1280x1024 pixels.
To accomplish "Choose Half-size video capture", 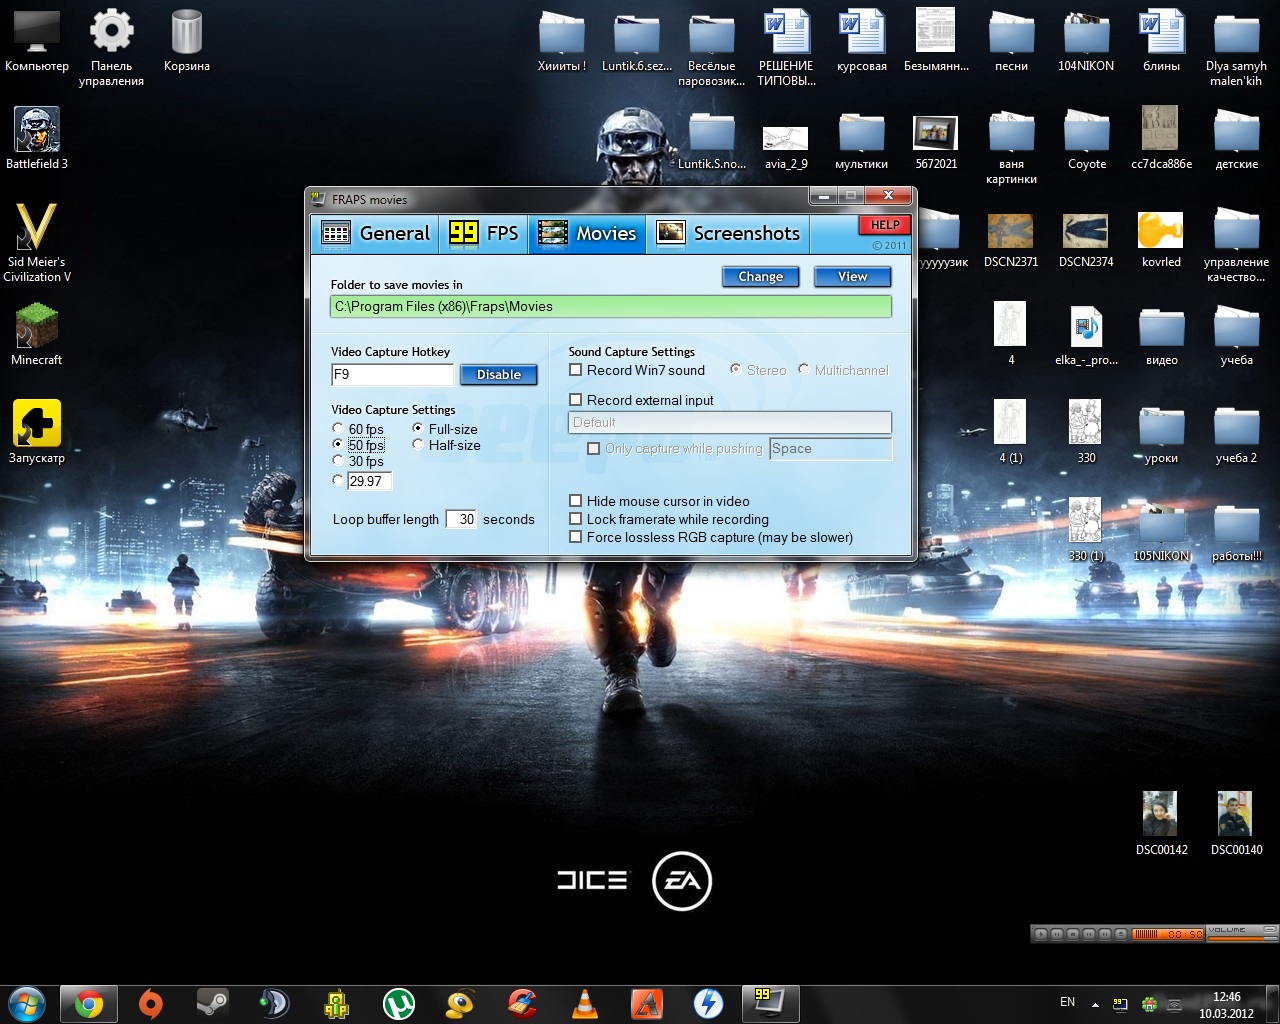I will [418, 445].
